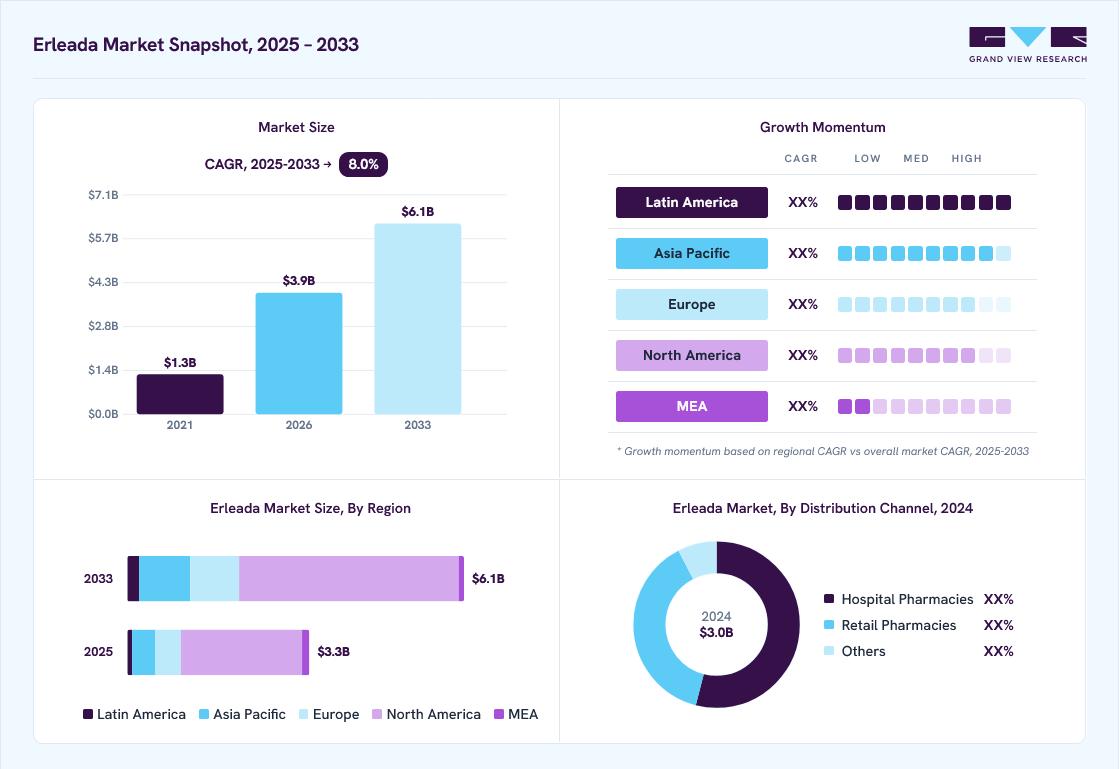Click the XX% value for Hospital Pharmacies
The height and width of the screenshot is (769, 1120).
(999, 599)
